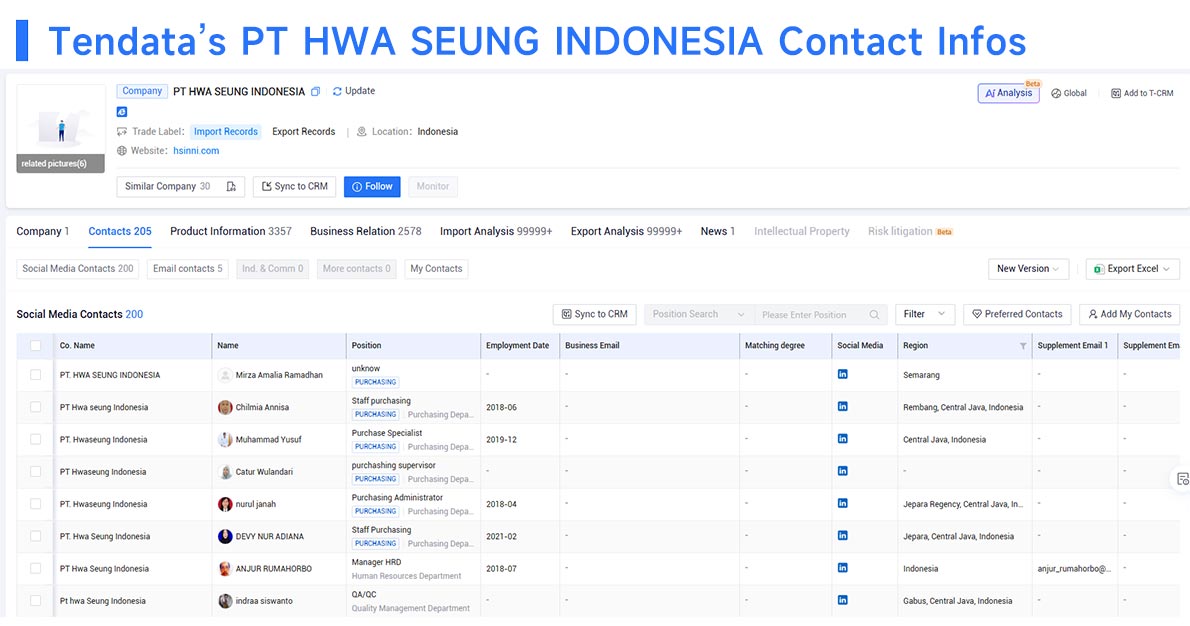Click avatar of Muhammad Yusuf
The width and height of the screenshot is (1190, 626).
(225, 439)
